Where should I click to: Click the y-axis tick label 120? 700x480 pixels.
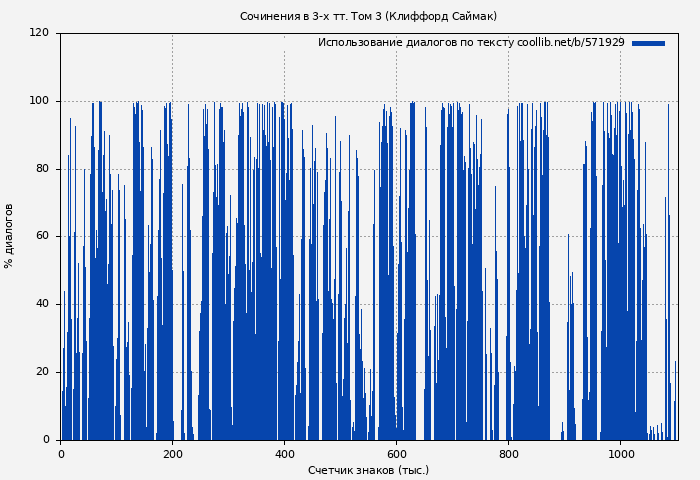pyautogui.click(x=39, y=33)
